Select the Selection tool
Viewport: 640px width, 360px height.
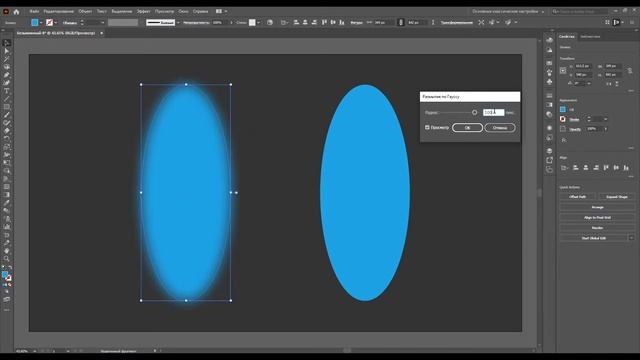7,43
